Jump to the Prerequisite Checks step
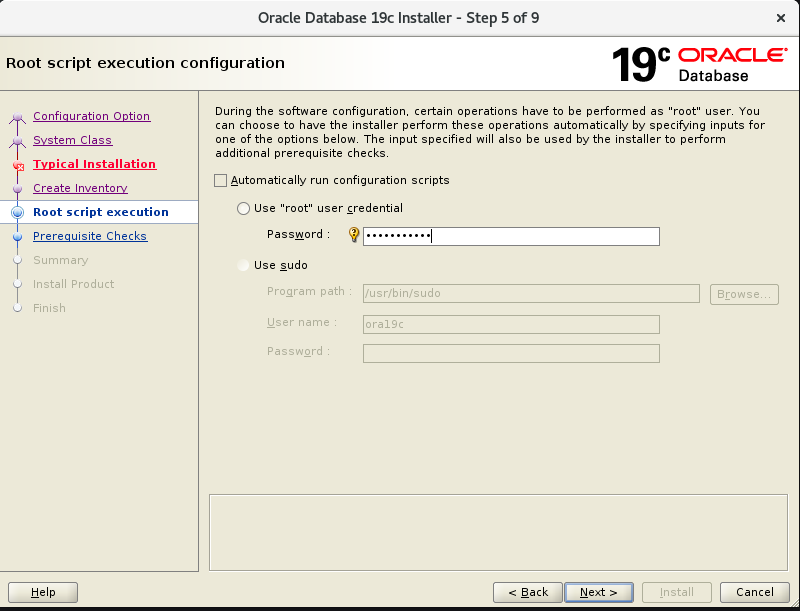 [x=90, y=236]
